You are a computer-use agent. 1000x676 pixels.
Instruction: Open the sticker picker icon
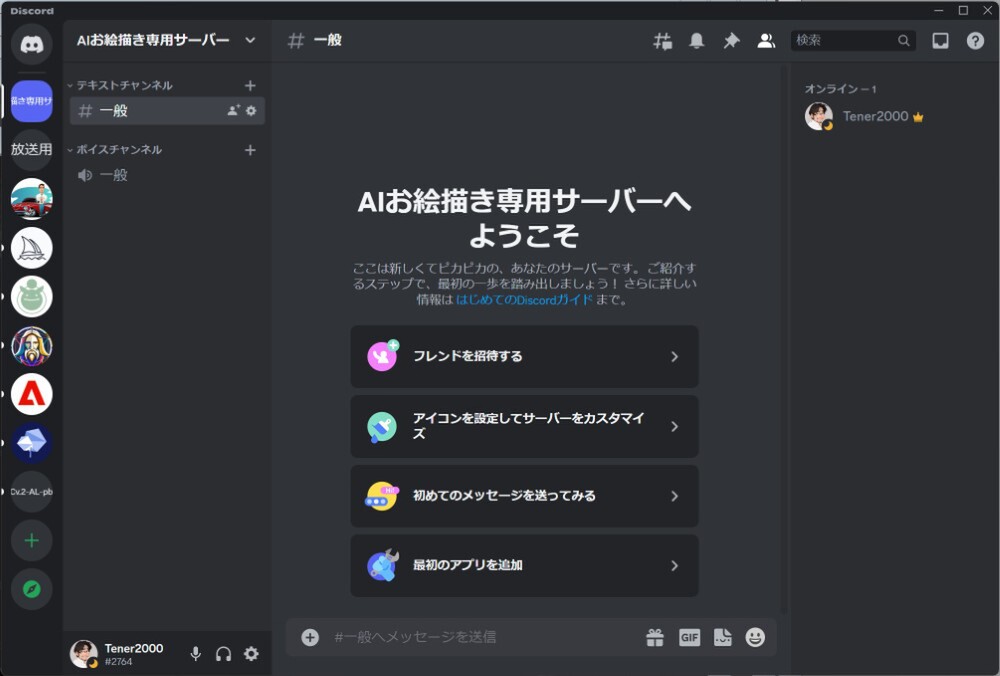[723, 637]
